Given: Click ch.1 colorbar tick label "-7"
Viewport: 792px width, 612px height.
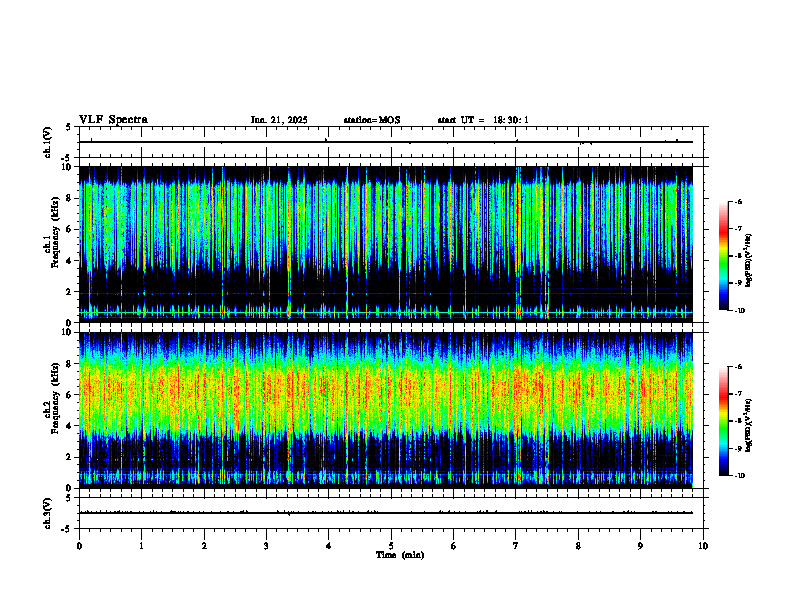Looking at the screenshot, I should click(x=738, y=229).
